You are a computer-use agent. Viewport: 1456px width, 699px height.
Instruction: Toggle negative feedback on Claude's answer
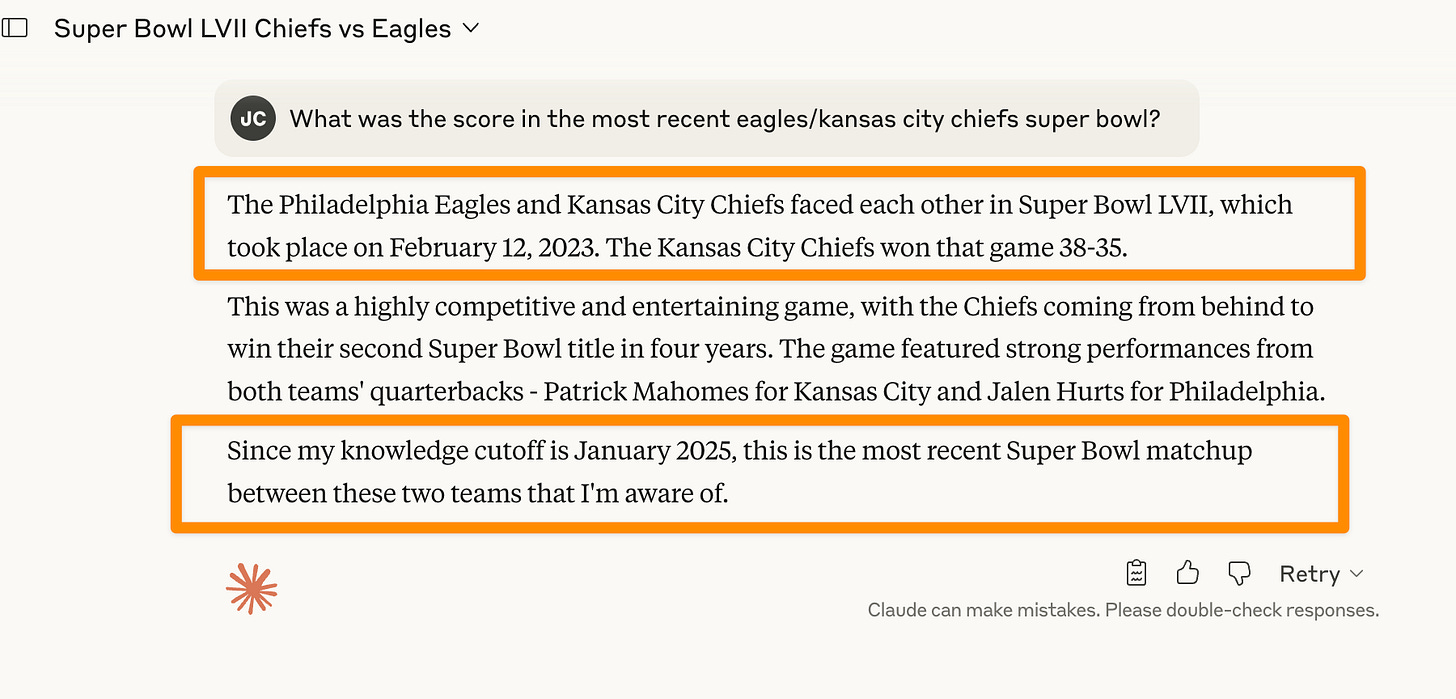[x=1239, y=572]
